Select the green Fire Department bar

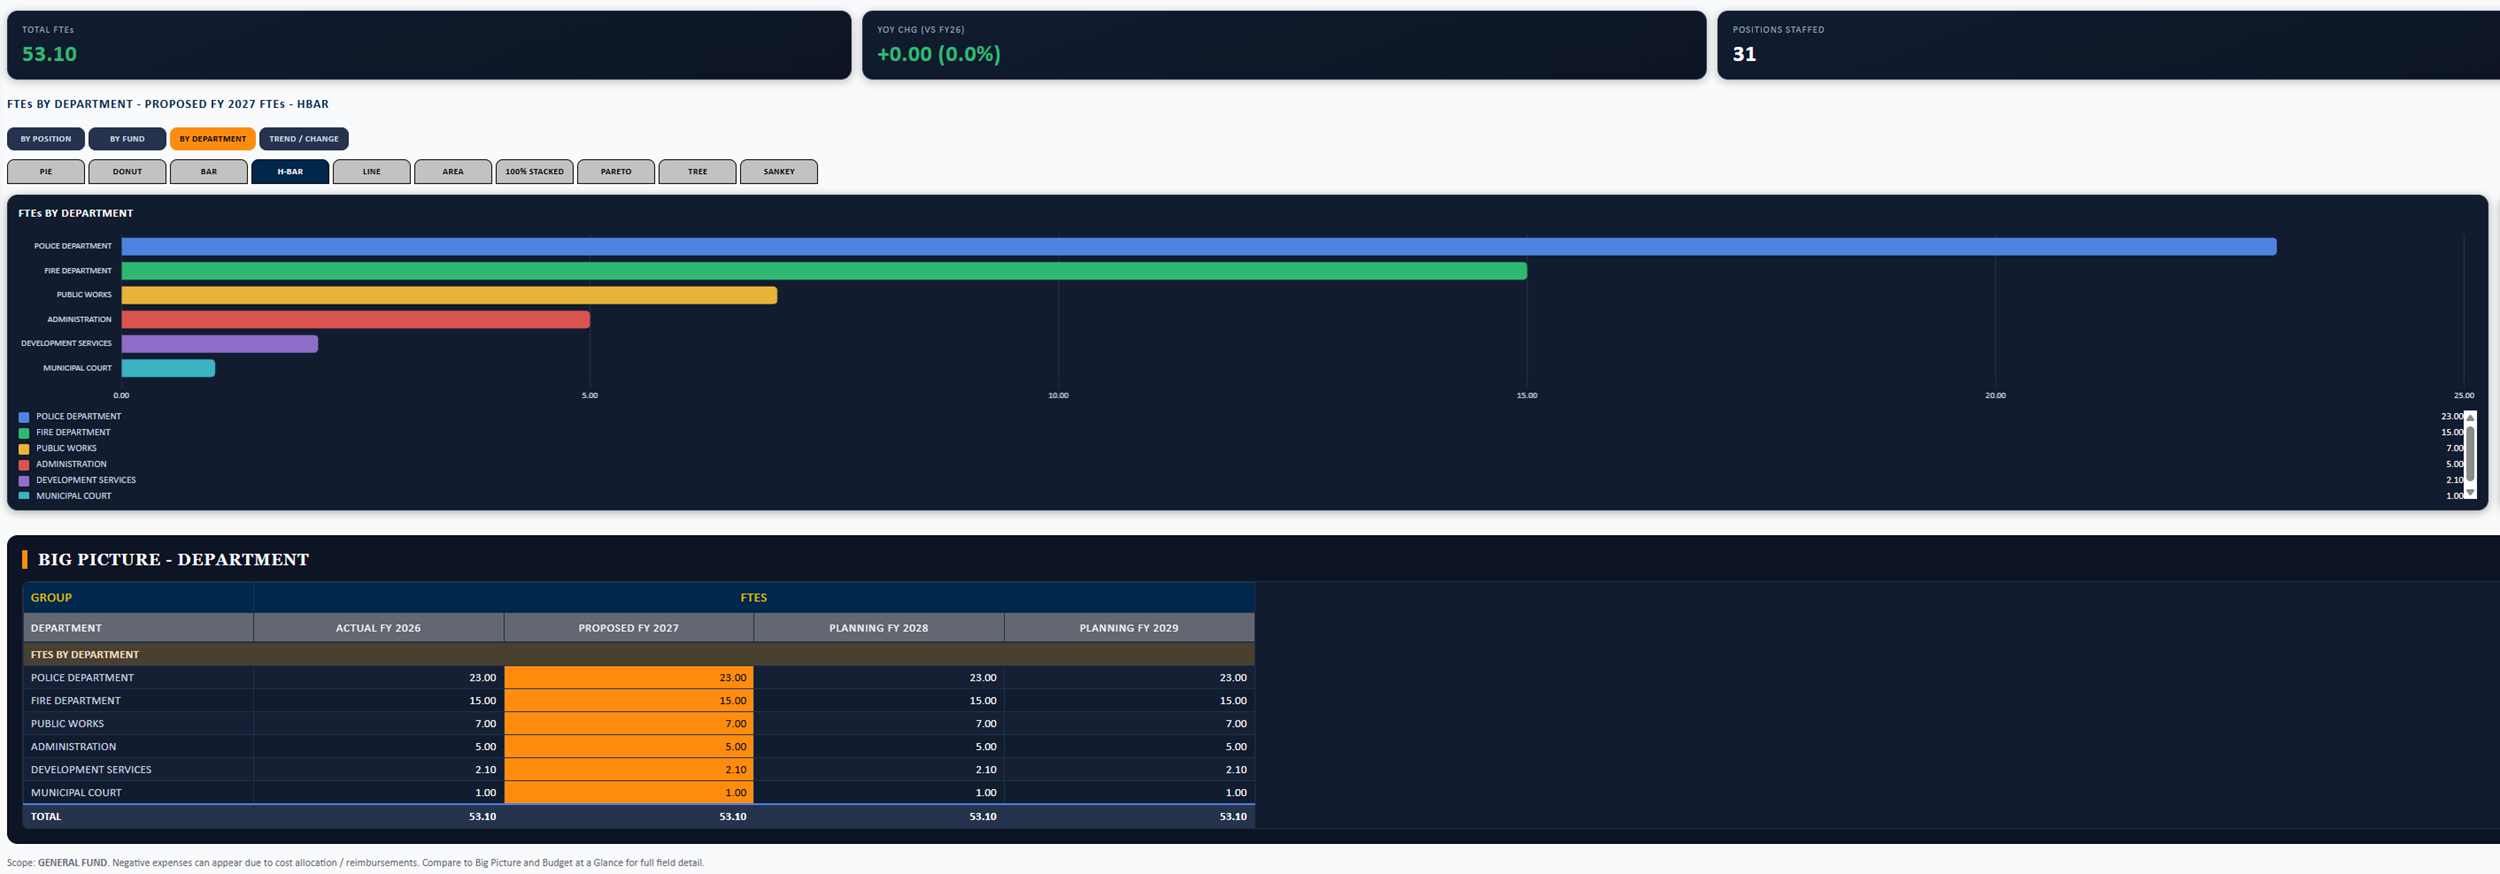[x=824, y=271]
